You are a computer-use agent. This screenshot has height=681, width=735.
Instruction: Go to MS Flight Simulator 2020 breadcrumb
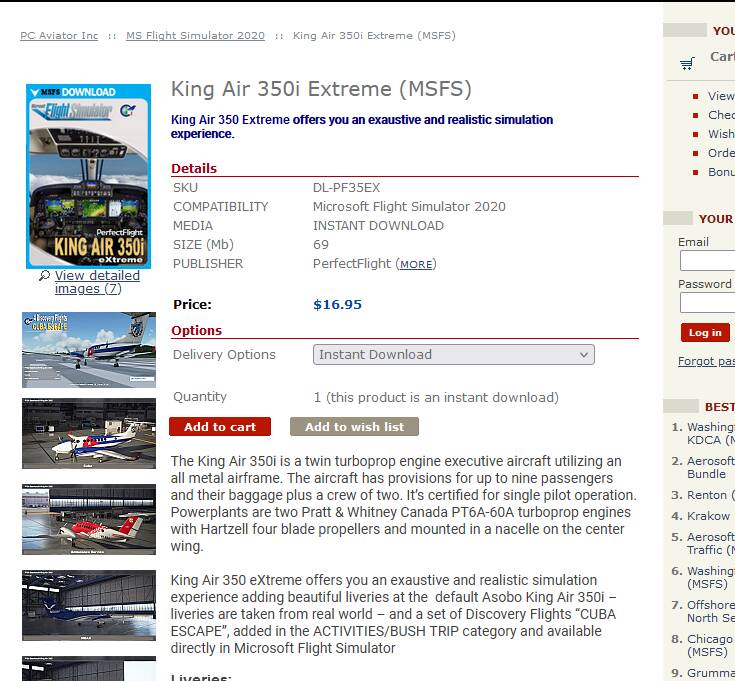195,36
